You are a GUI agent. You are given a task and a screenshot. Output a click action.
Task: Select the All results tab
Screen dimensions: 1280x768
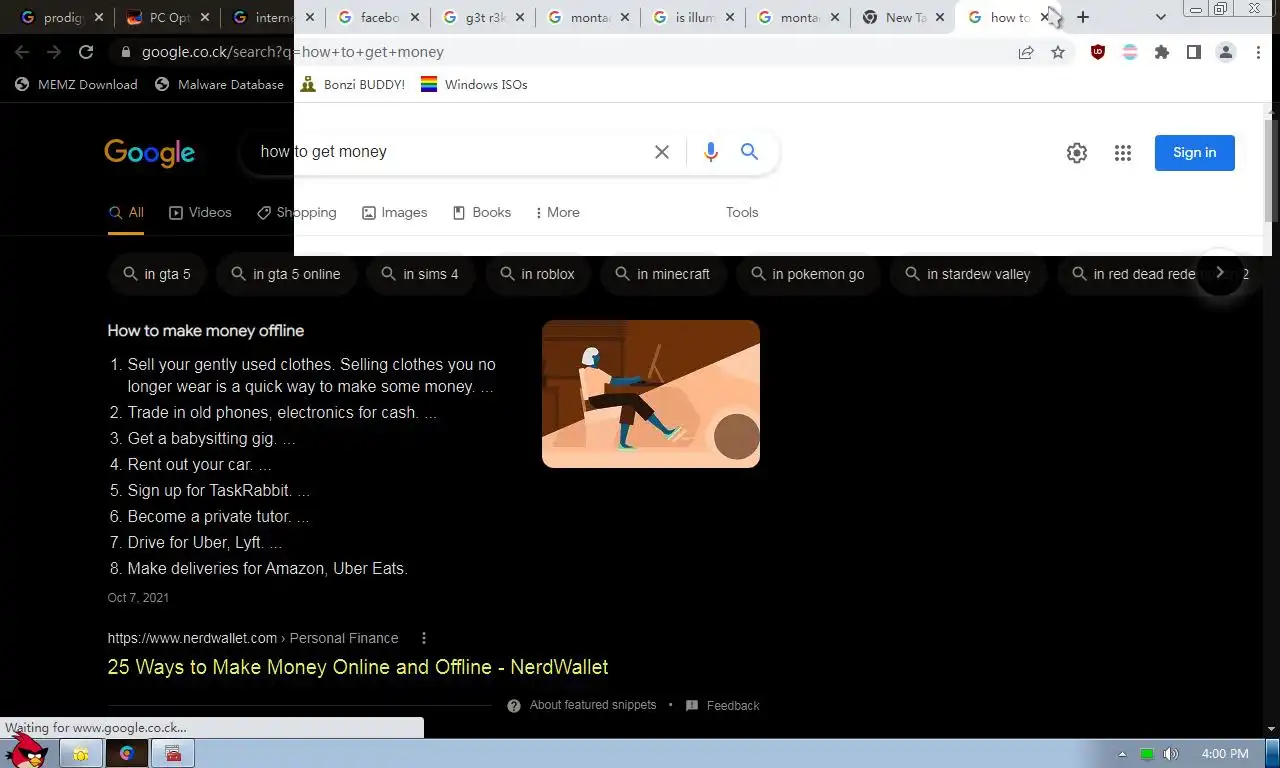126,212
